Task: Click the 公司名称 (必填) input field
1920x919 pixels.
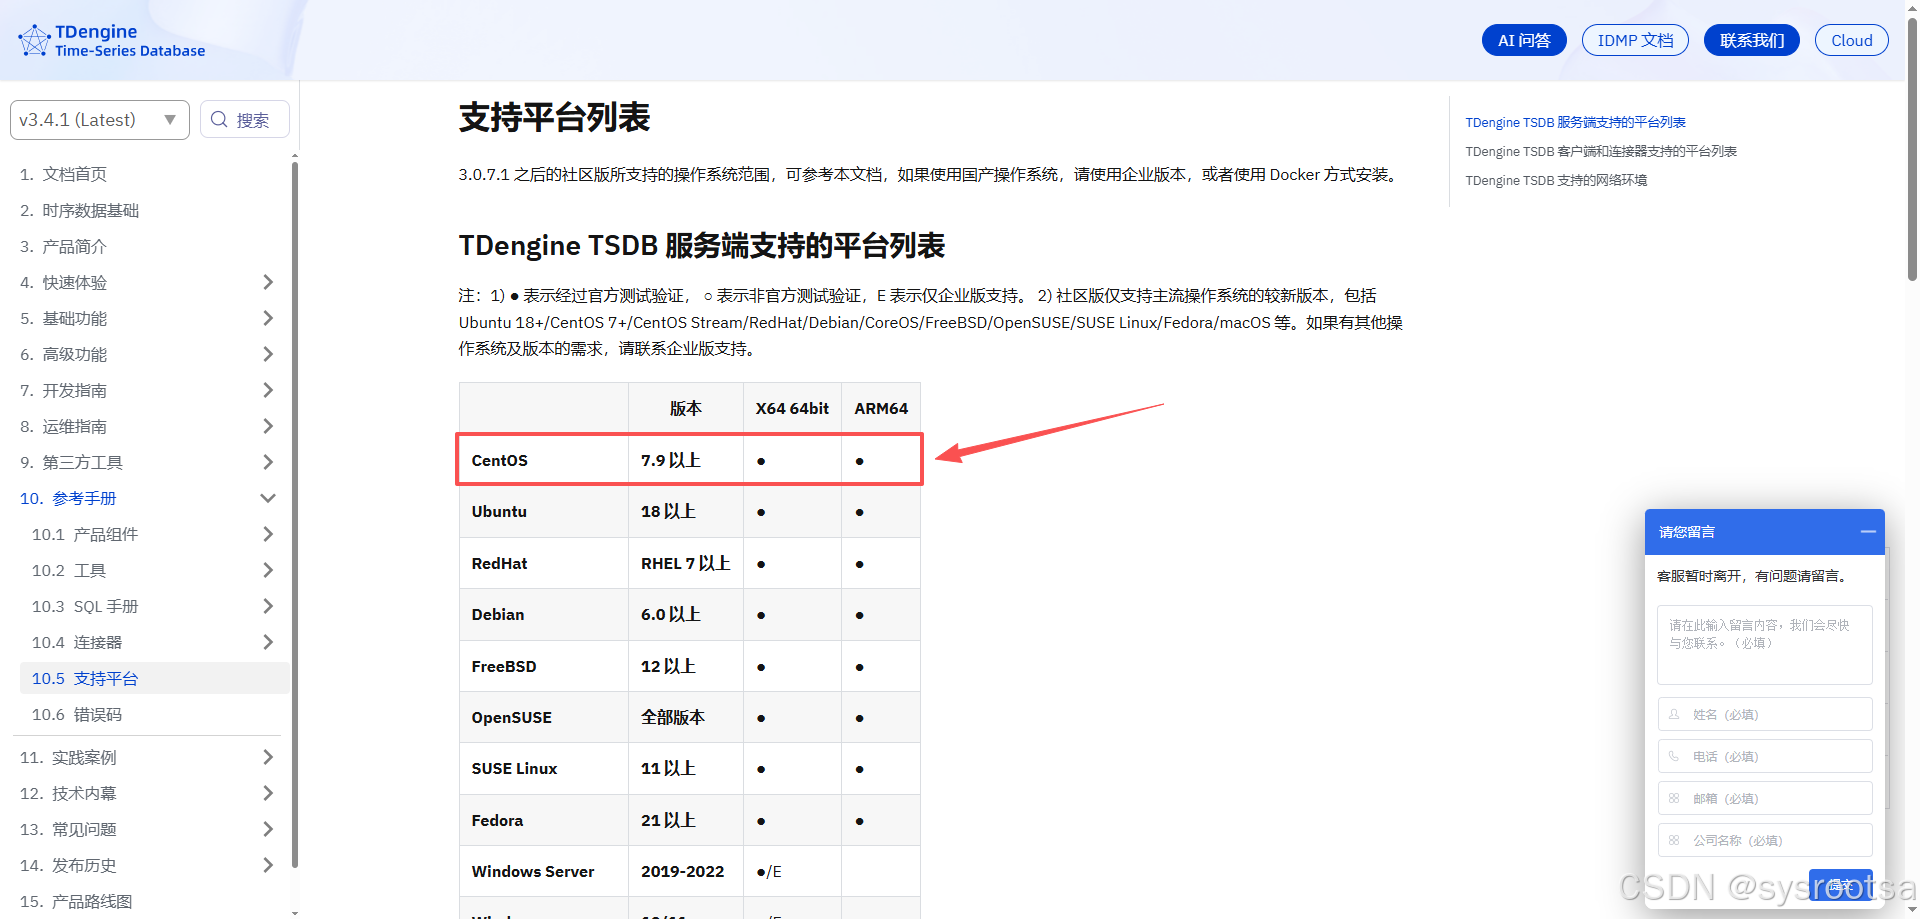Action: tap(1764, 840)
